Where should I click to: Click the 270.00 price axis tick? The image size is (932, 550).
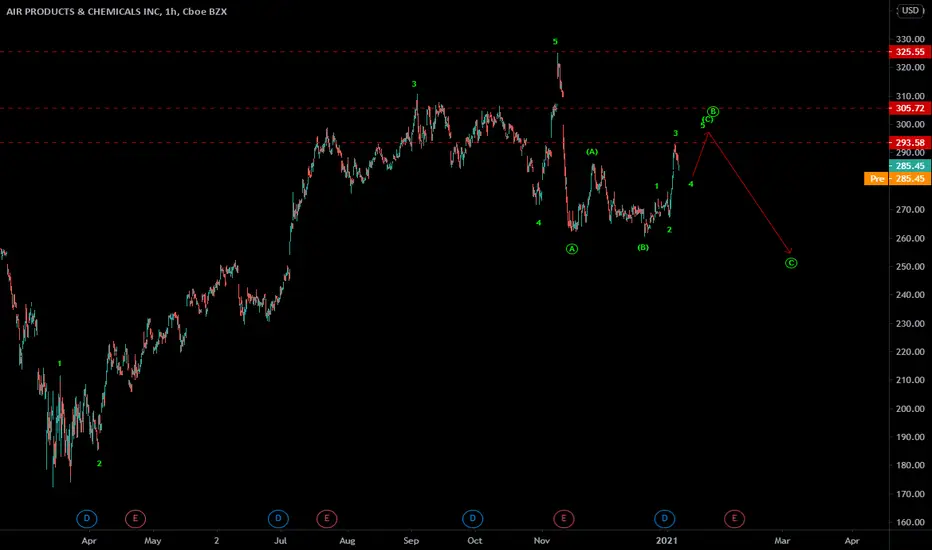910,209
